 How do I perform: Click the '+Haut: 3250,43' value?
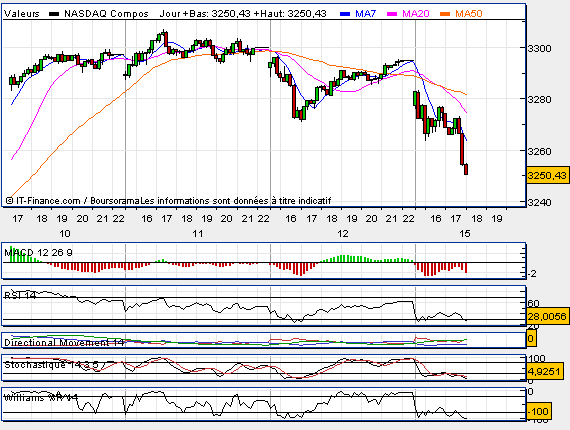coord(290,14)
